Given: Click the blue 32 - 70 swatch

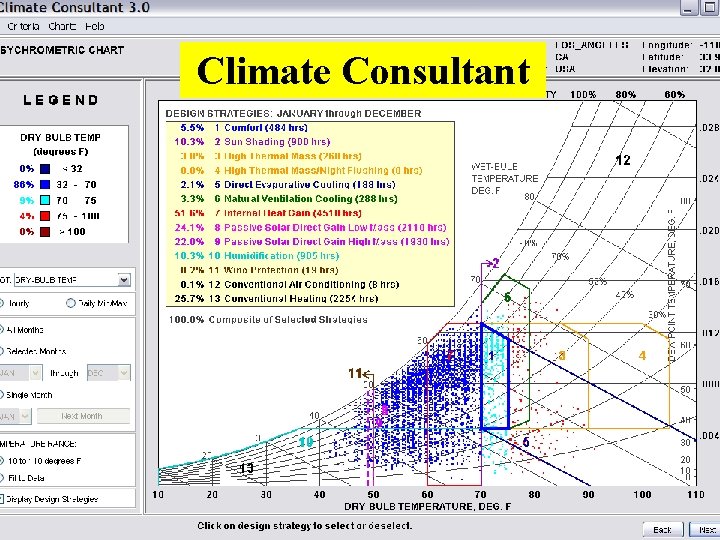Looking at the screenshot, I should (x=45, y=185).
